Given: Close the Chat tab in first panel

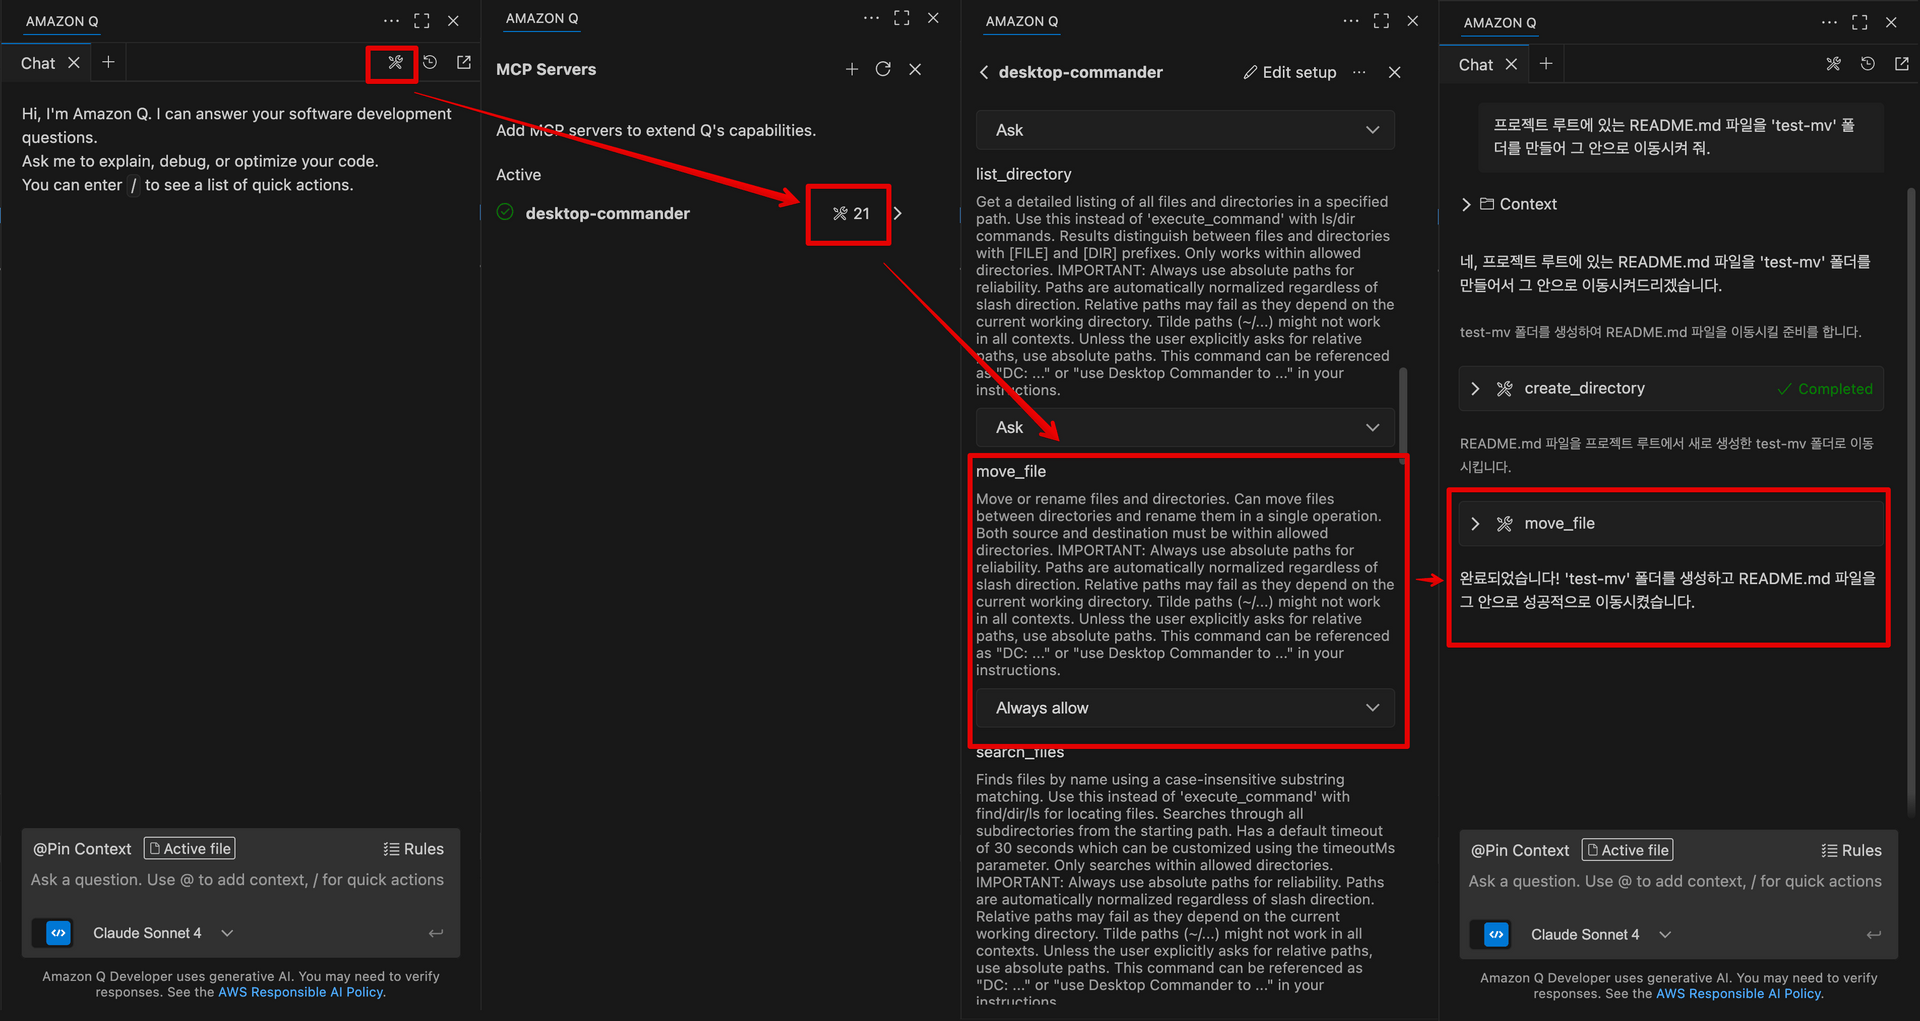Looking at the screenshot, I should point(74,63).
